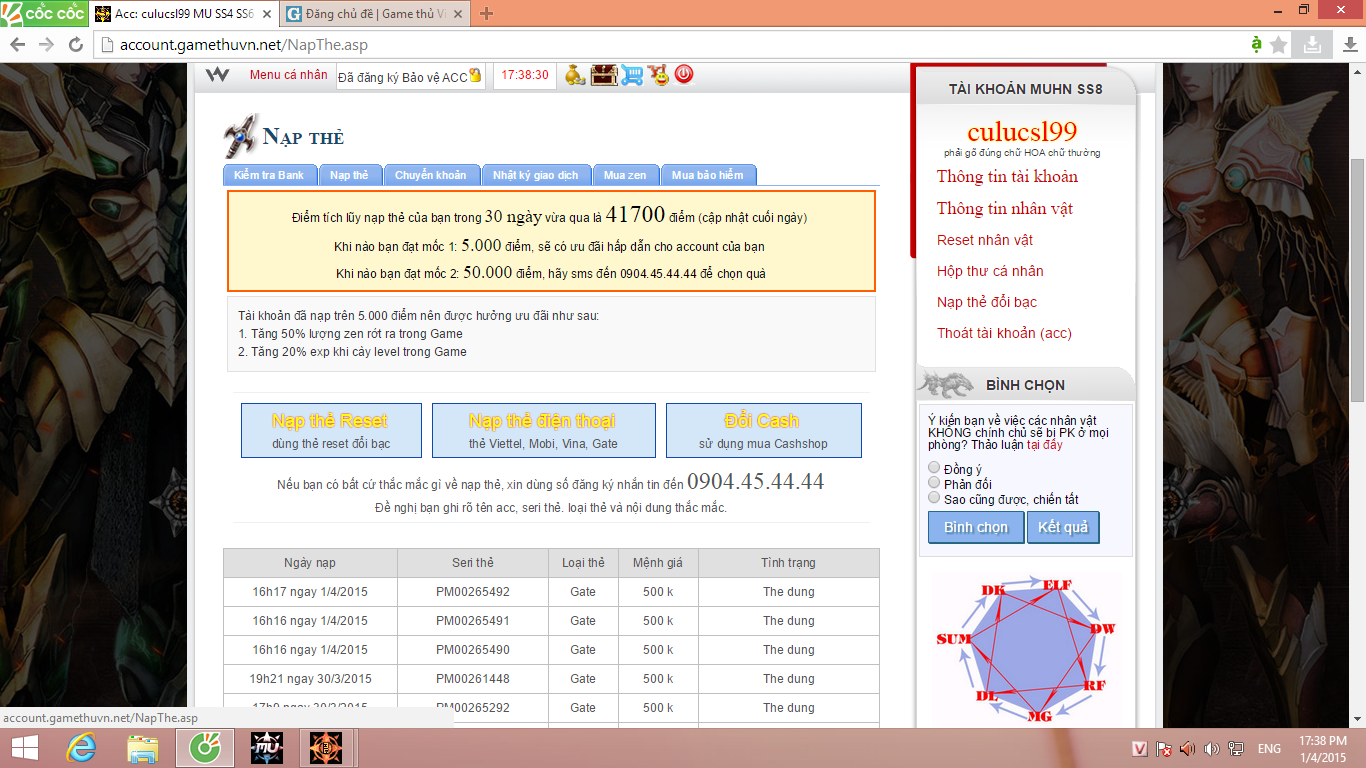
Task: Click '16h17 ngay 1/4/2015' date cell
Action: click(x=310, y=592)
